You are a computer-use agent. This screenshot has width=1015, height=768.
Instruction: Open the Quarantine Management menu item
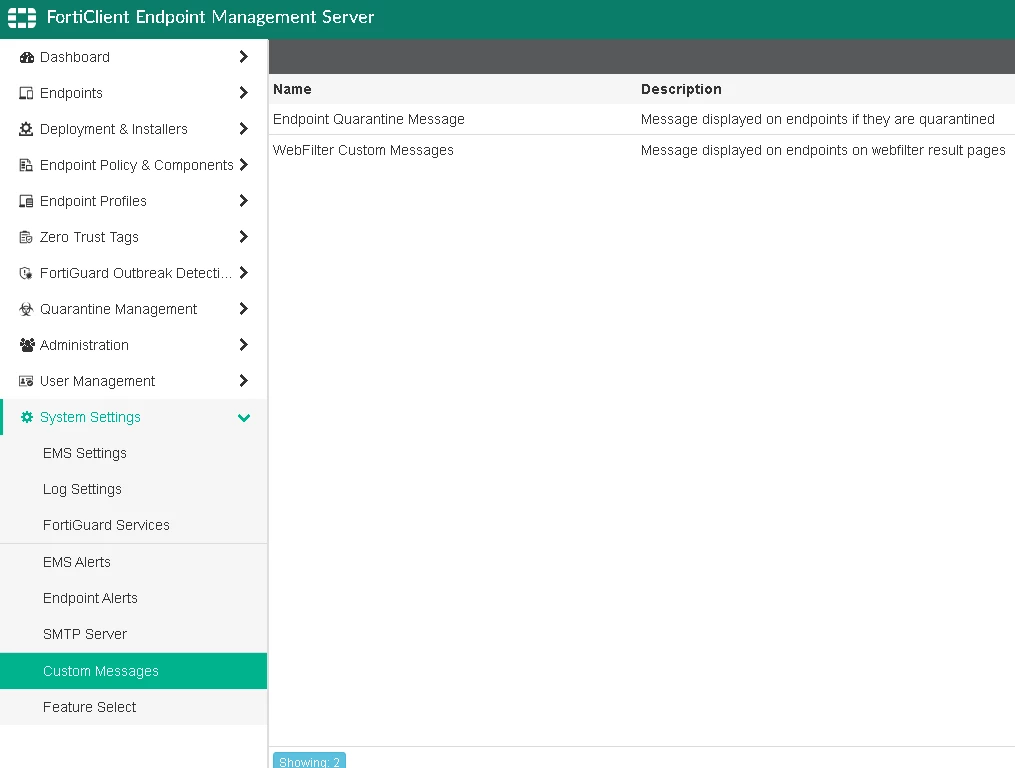pyautogui.click(x=133, y=309)
